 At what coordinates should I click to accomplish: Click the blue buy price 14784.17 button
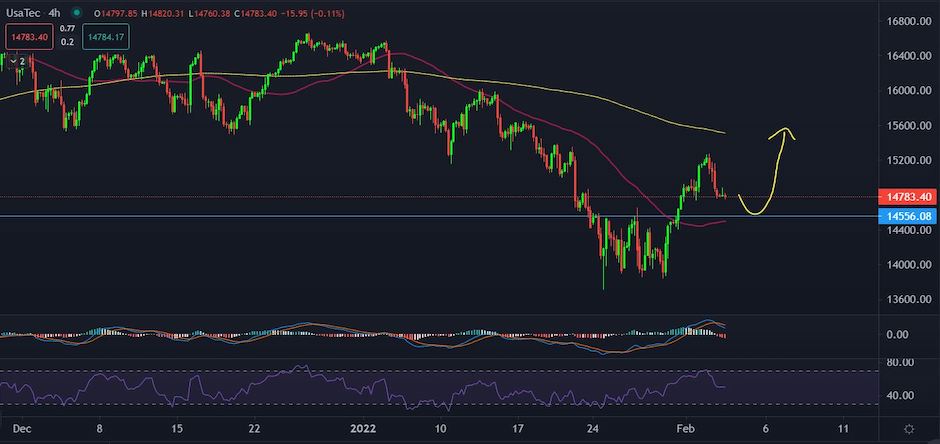coord(104,38)
